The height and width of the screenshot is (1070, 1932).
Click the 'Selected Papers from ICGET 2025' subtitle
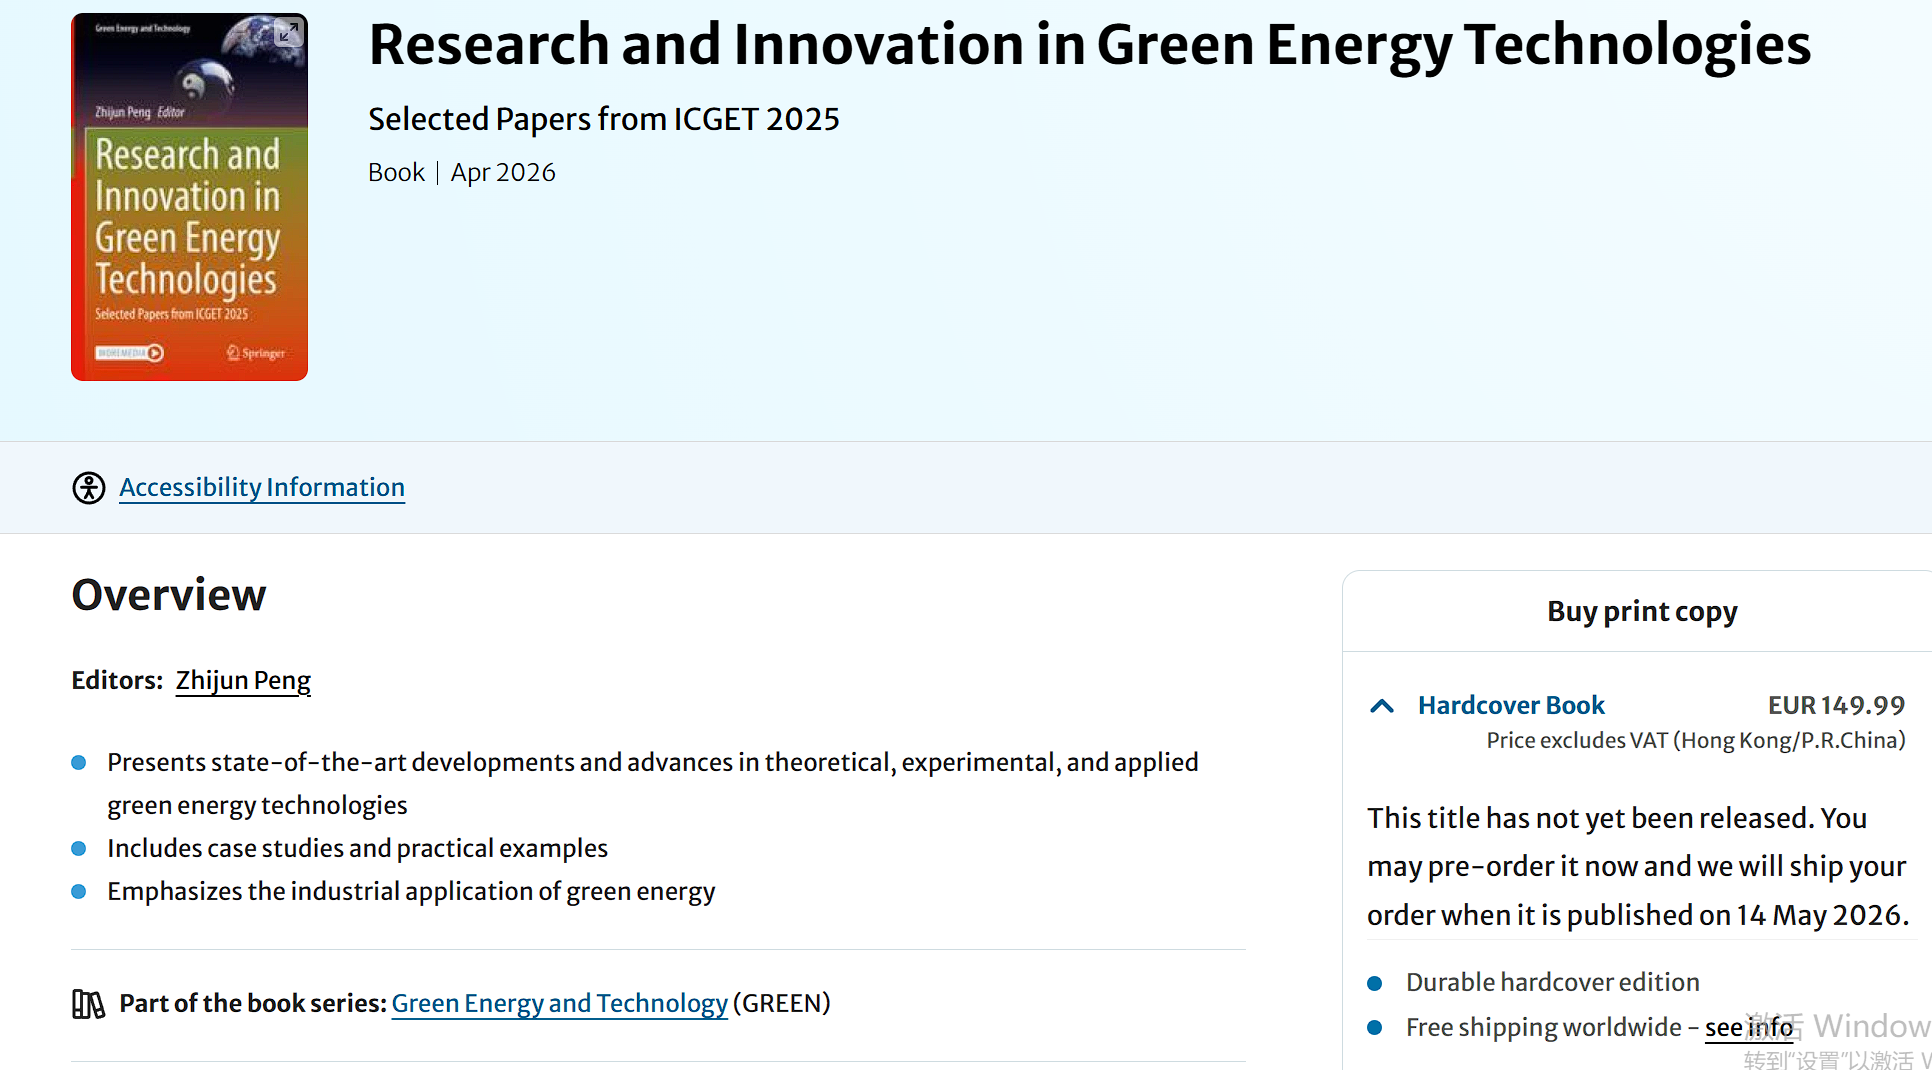(x=603, y=119)
